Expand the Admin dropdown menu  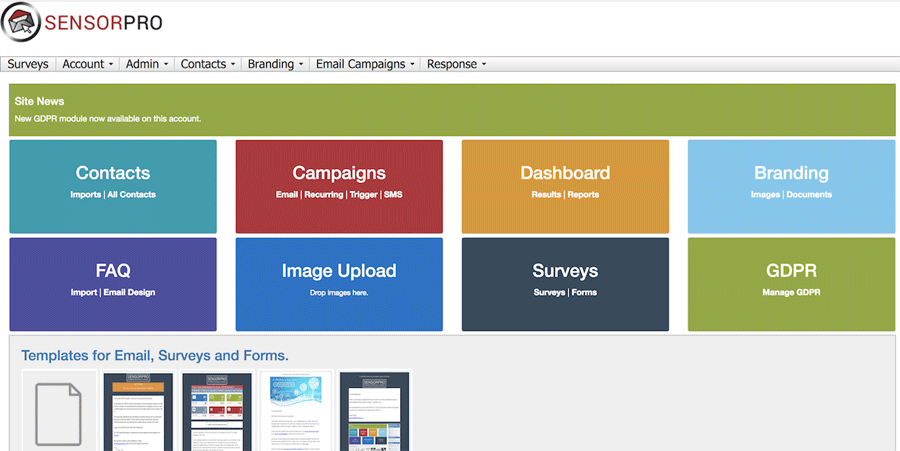point(147,64)
